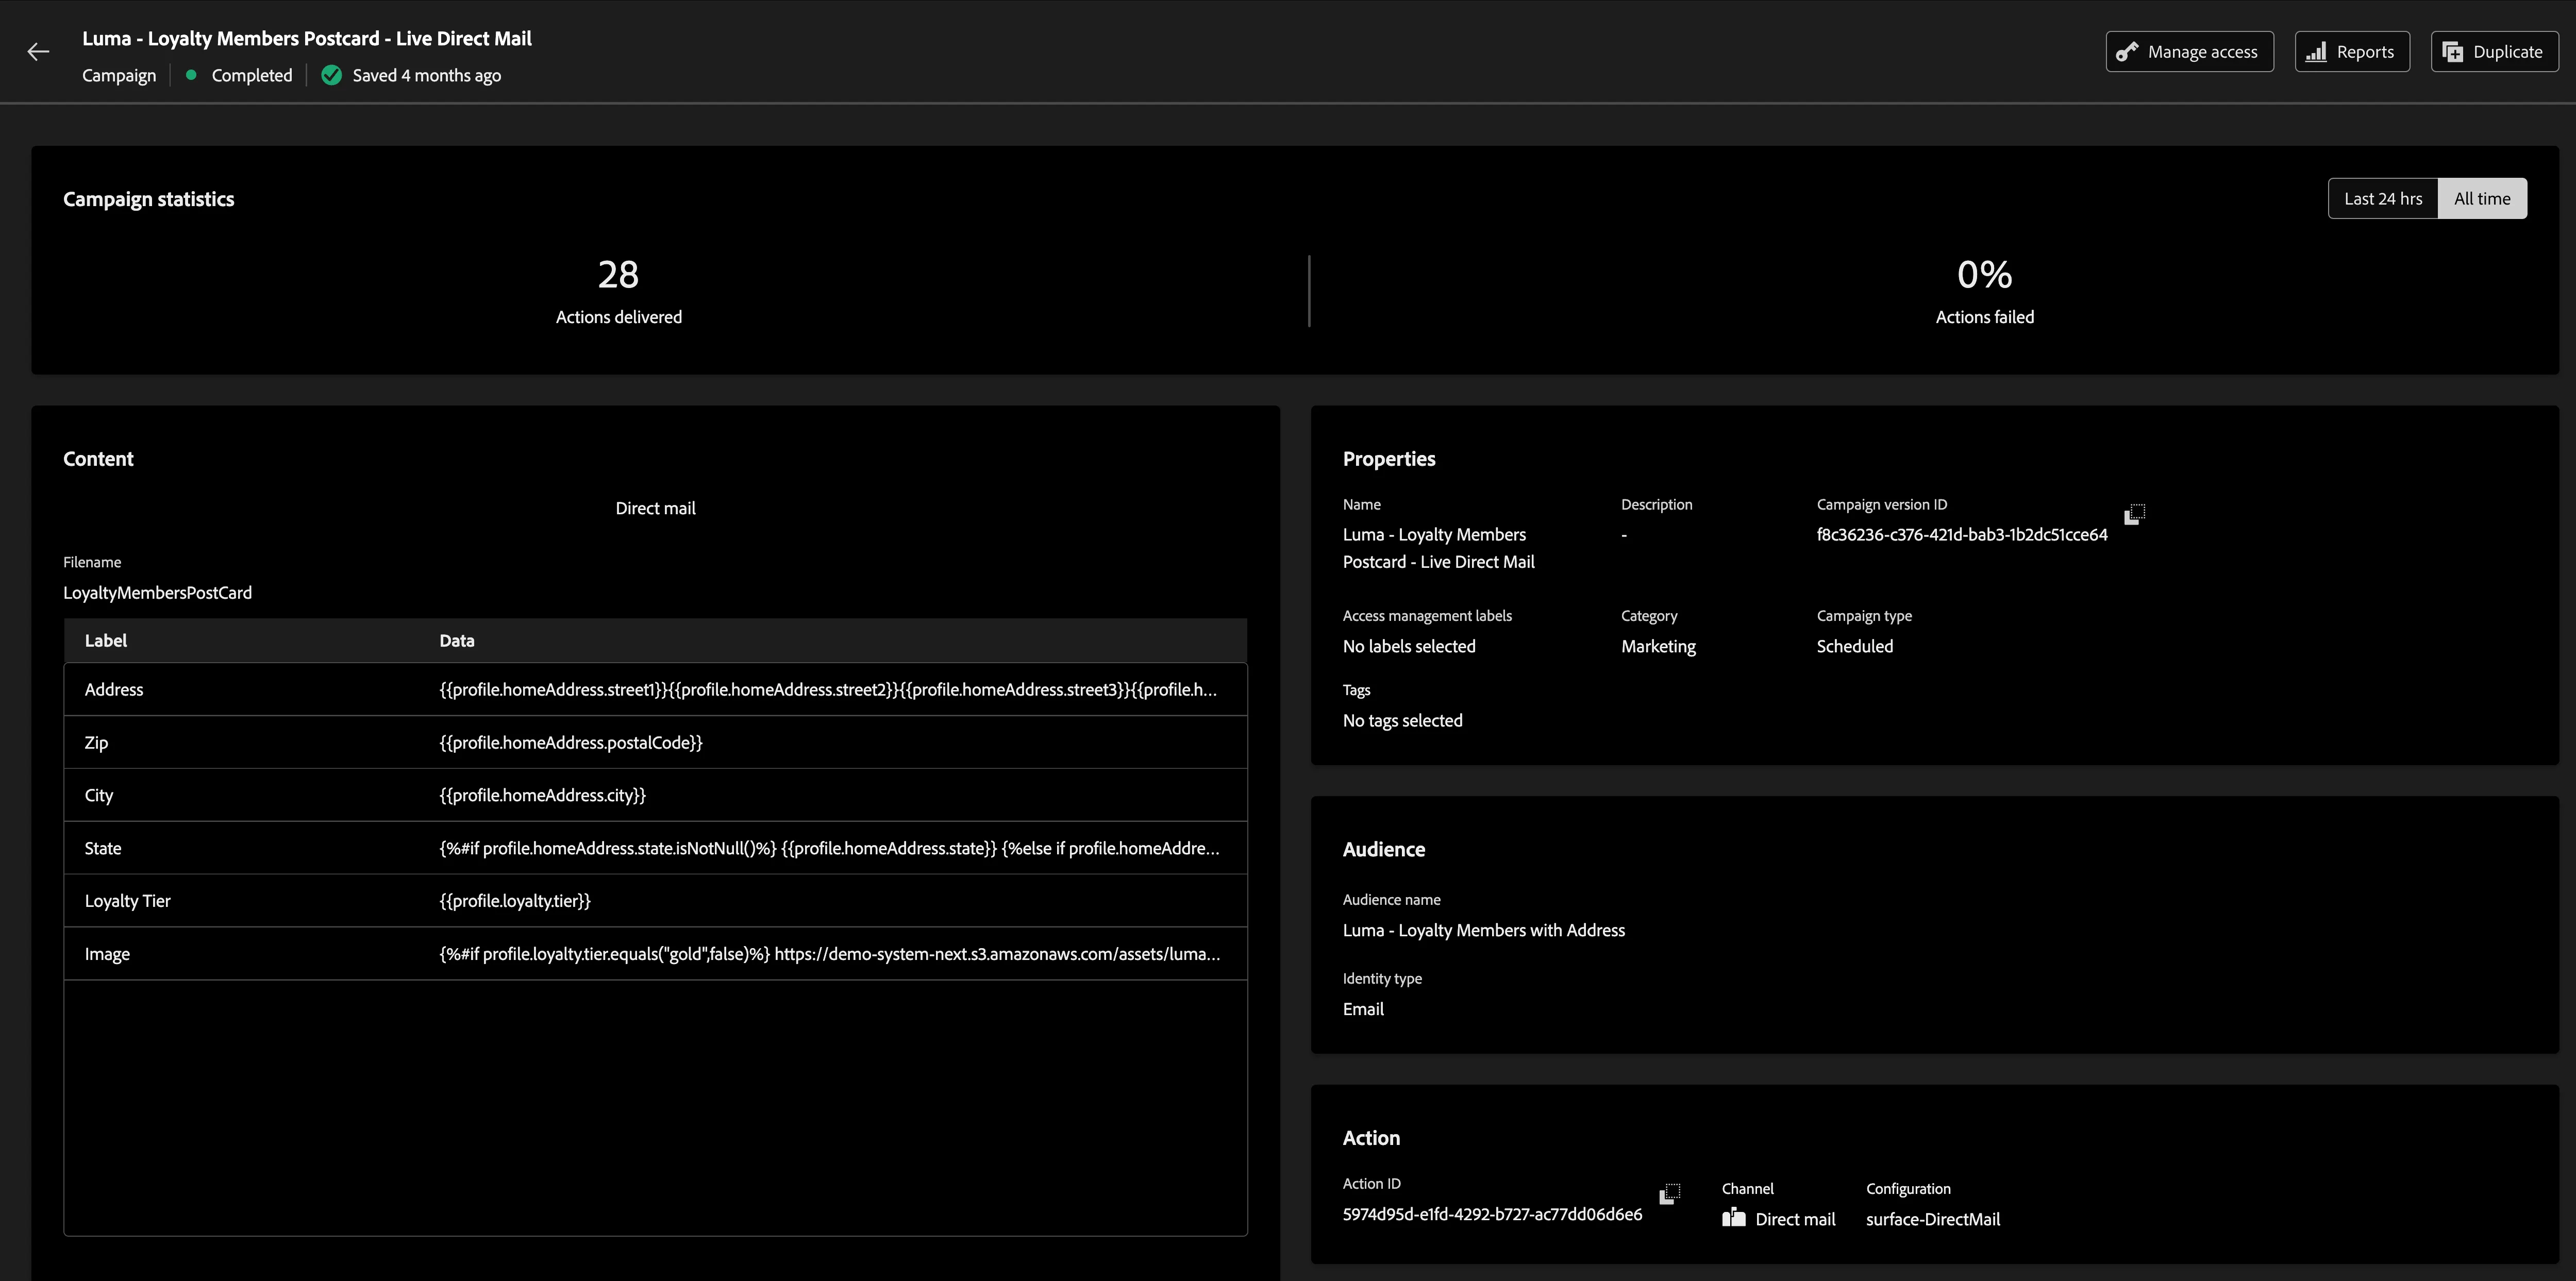Click the {{profile.loyalty.tier}} data cell
2576x1281 pixels.
(x=515, y=901)
